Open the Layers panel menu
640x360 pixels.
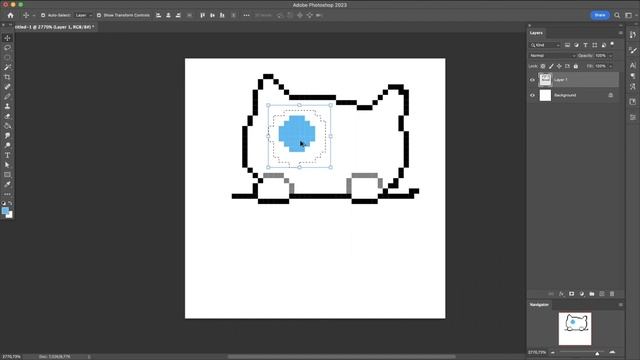(620, 33)
